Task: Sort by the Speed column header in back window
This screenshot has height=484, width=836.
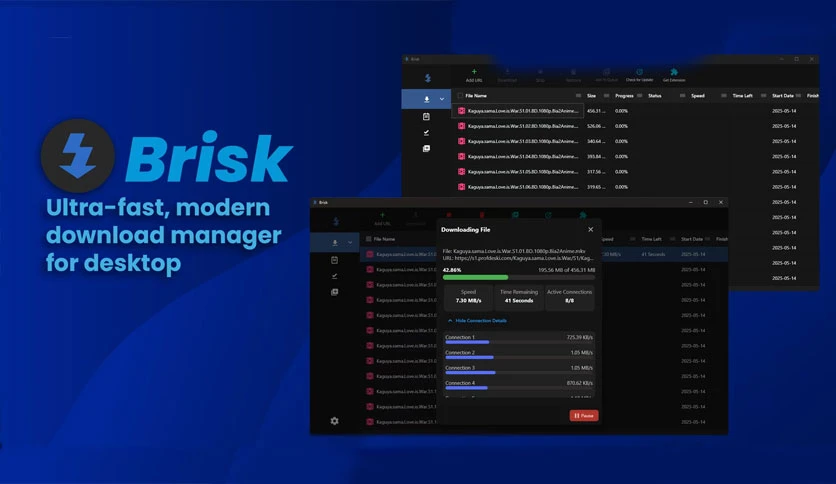Action: click(x=698, y=95)
